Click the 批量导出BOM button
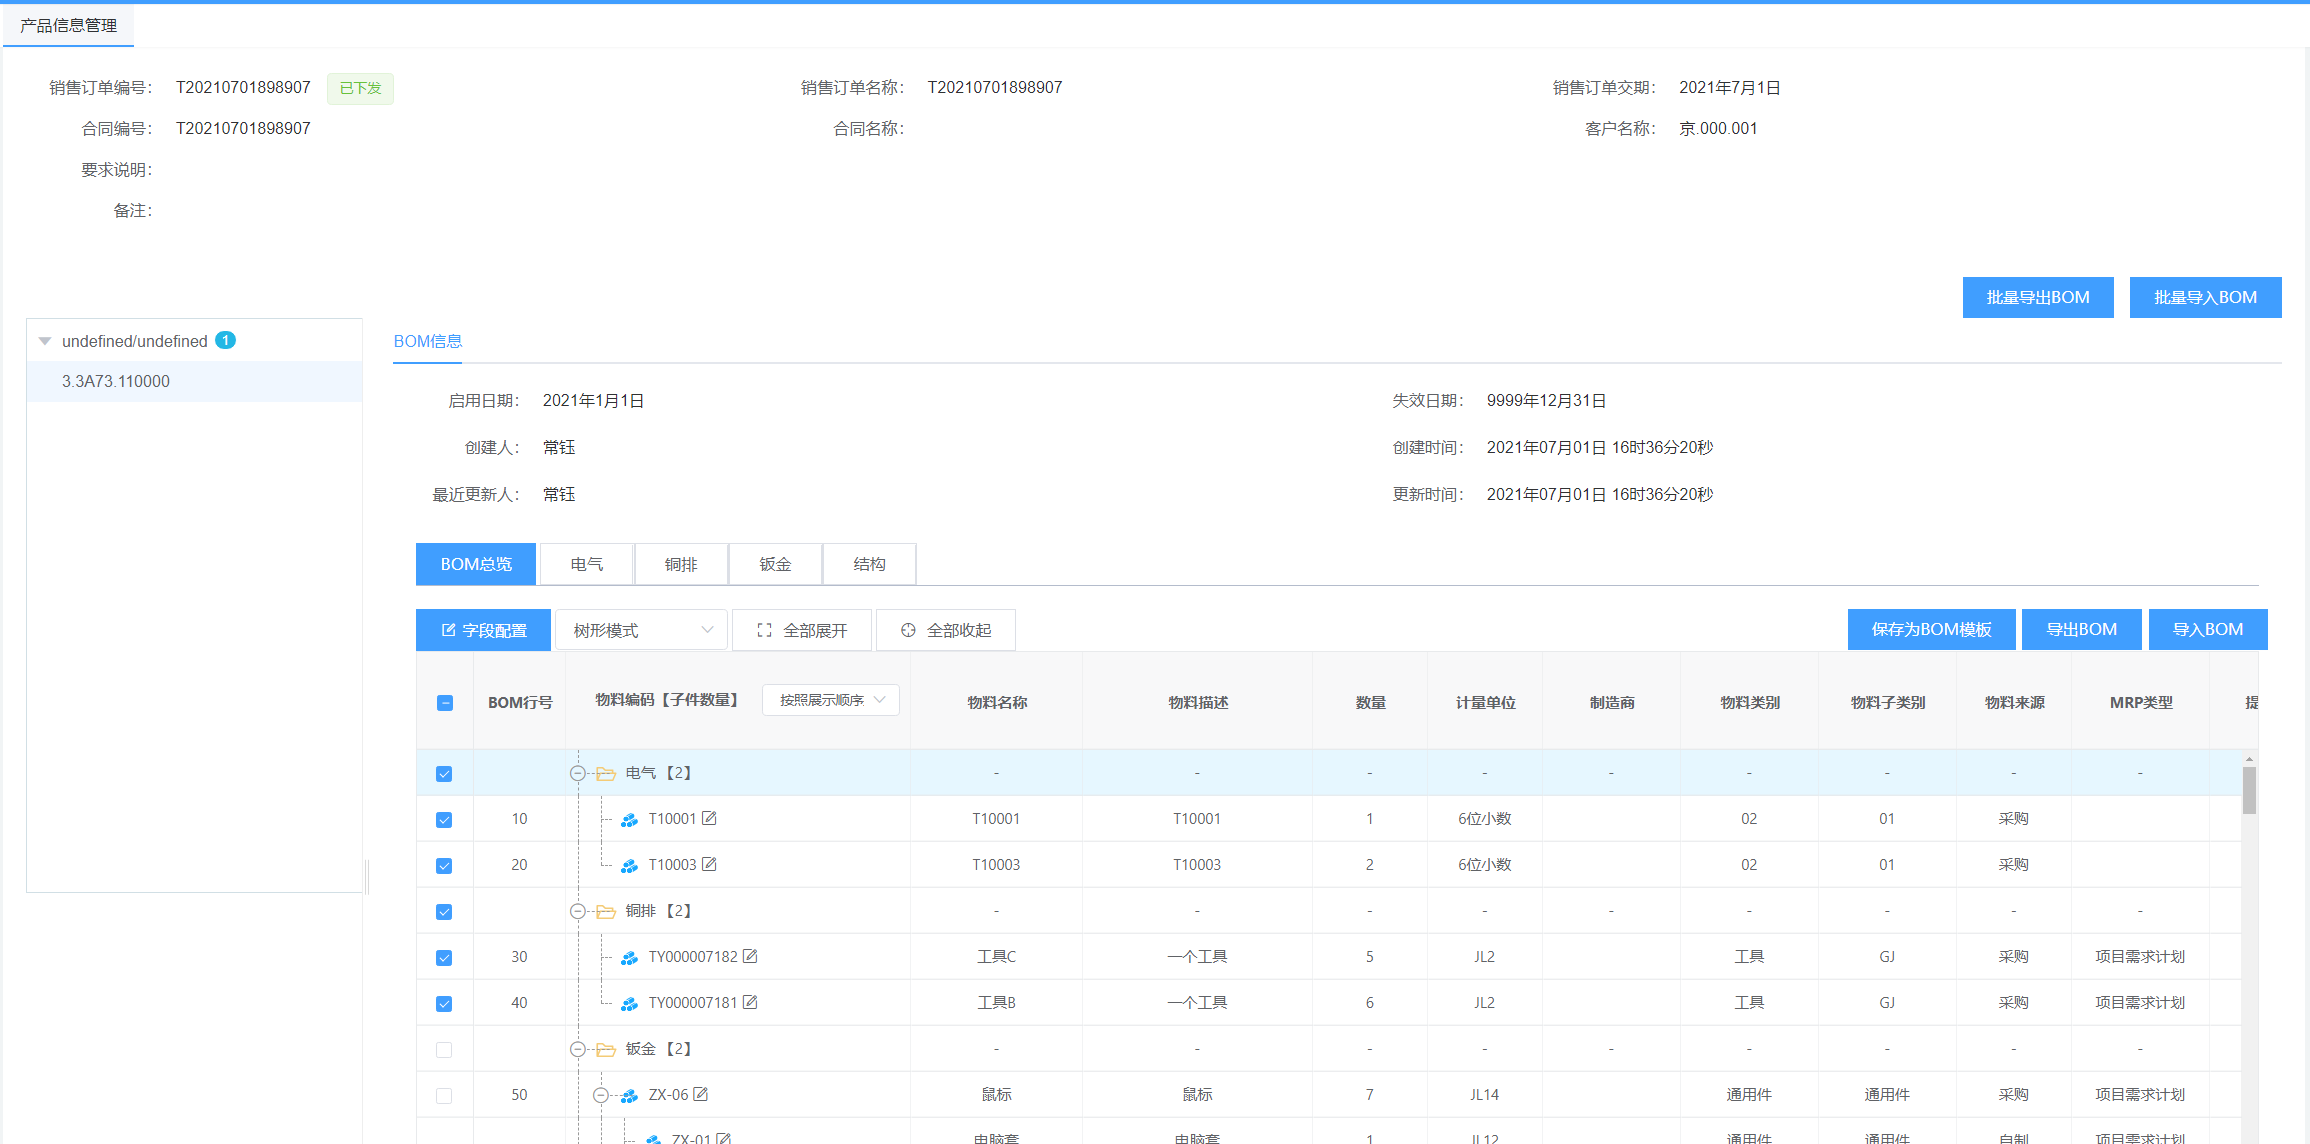The image size is (2310, 1144). tap(2037, 297)
